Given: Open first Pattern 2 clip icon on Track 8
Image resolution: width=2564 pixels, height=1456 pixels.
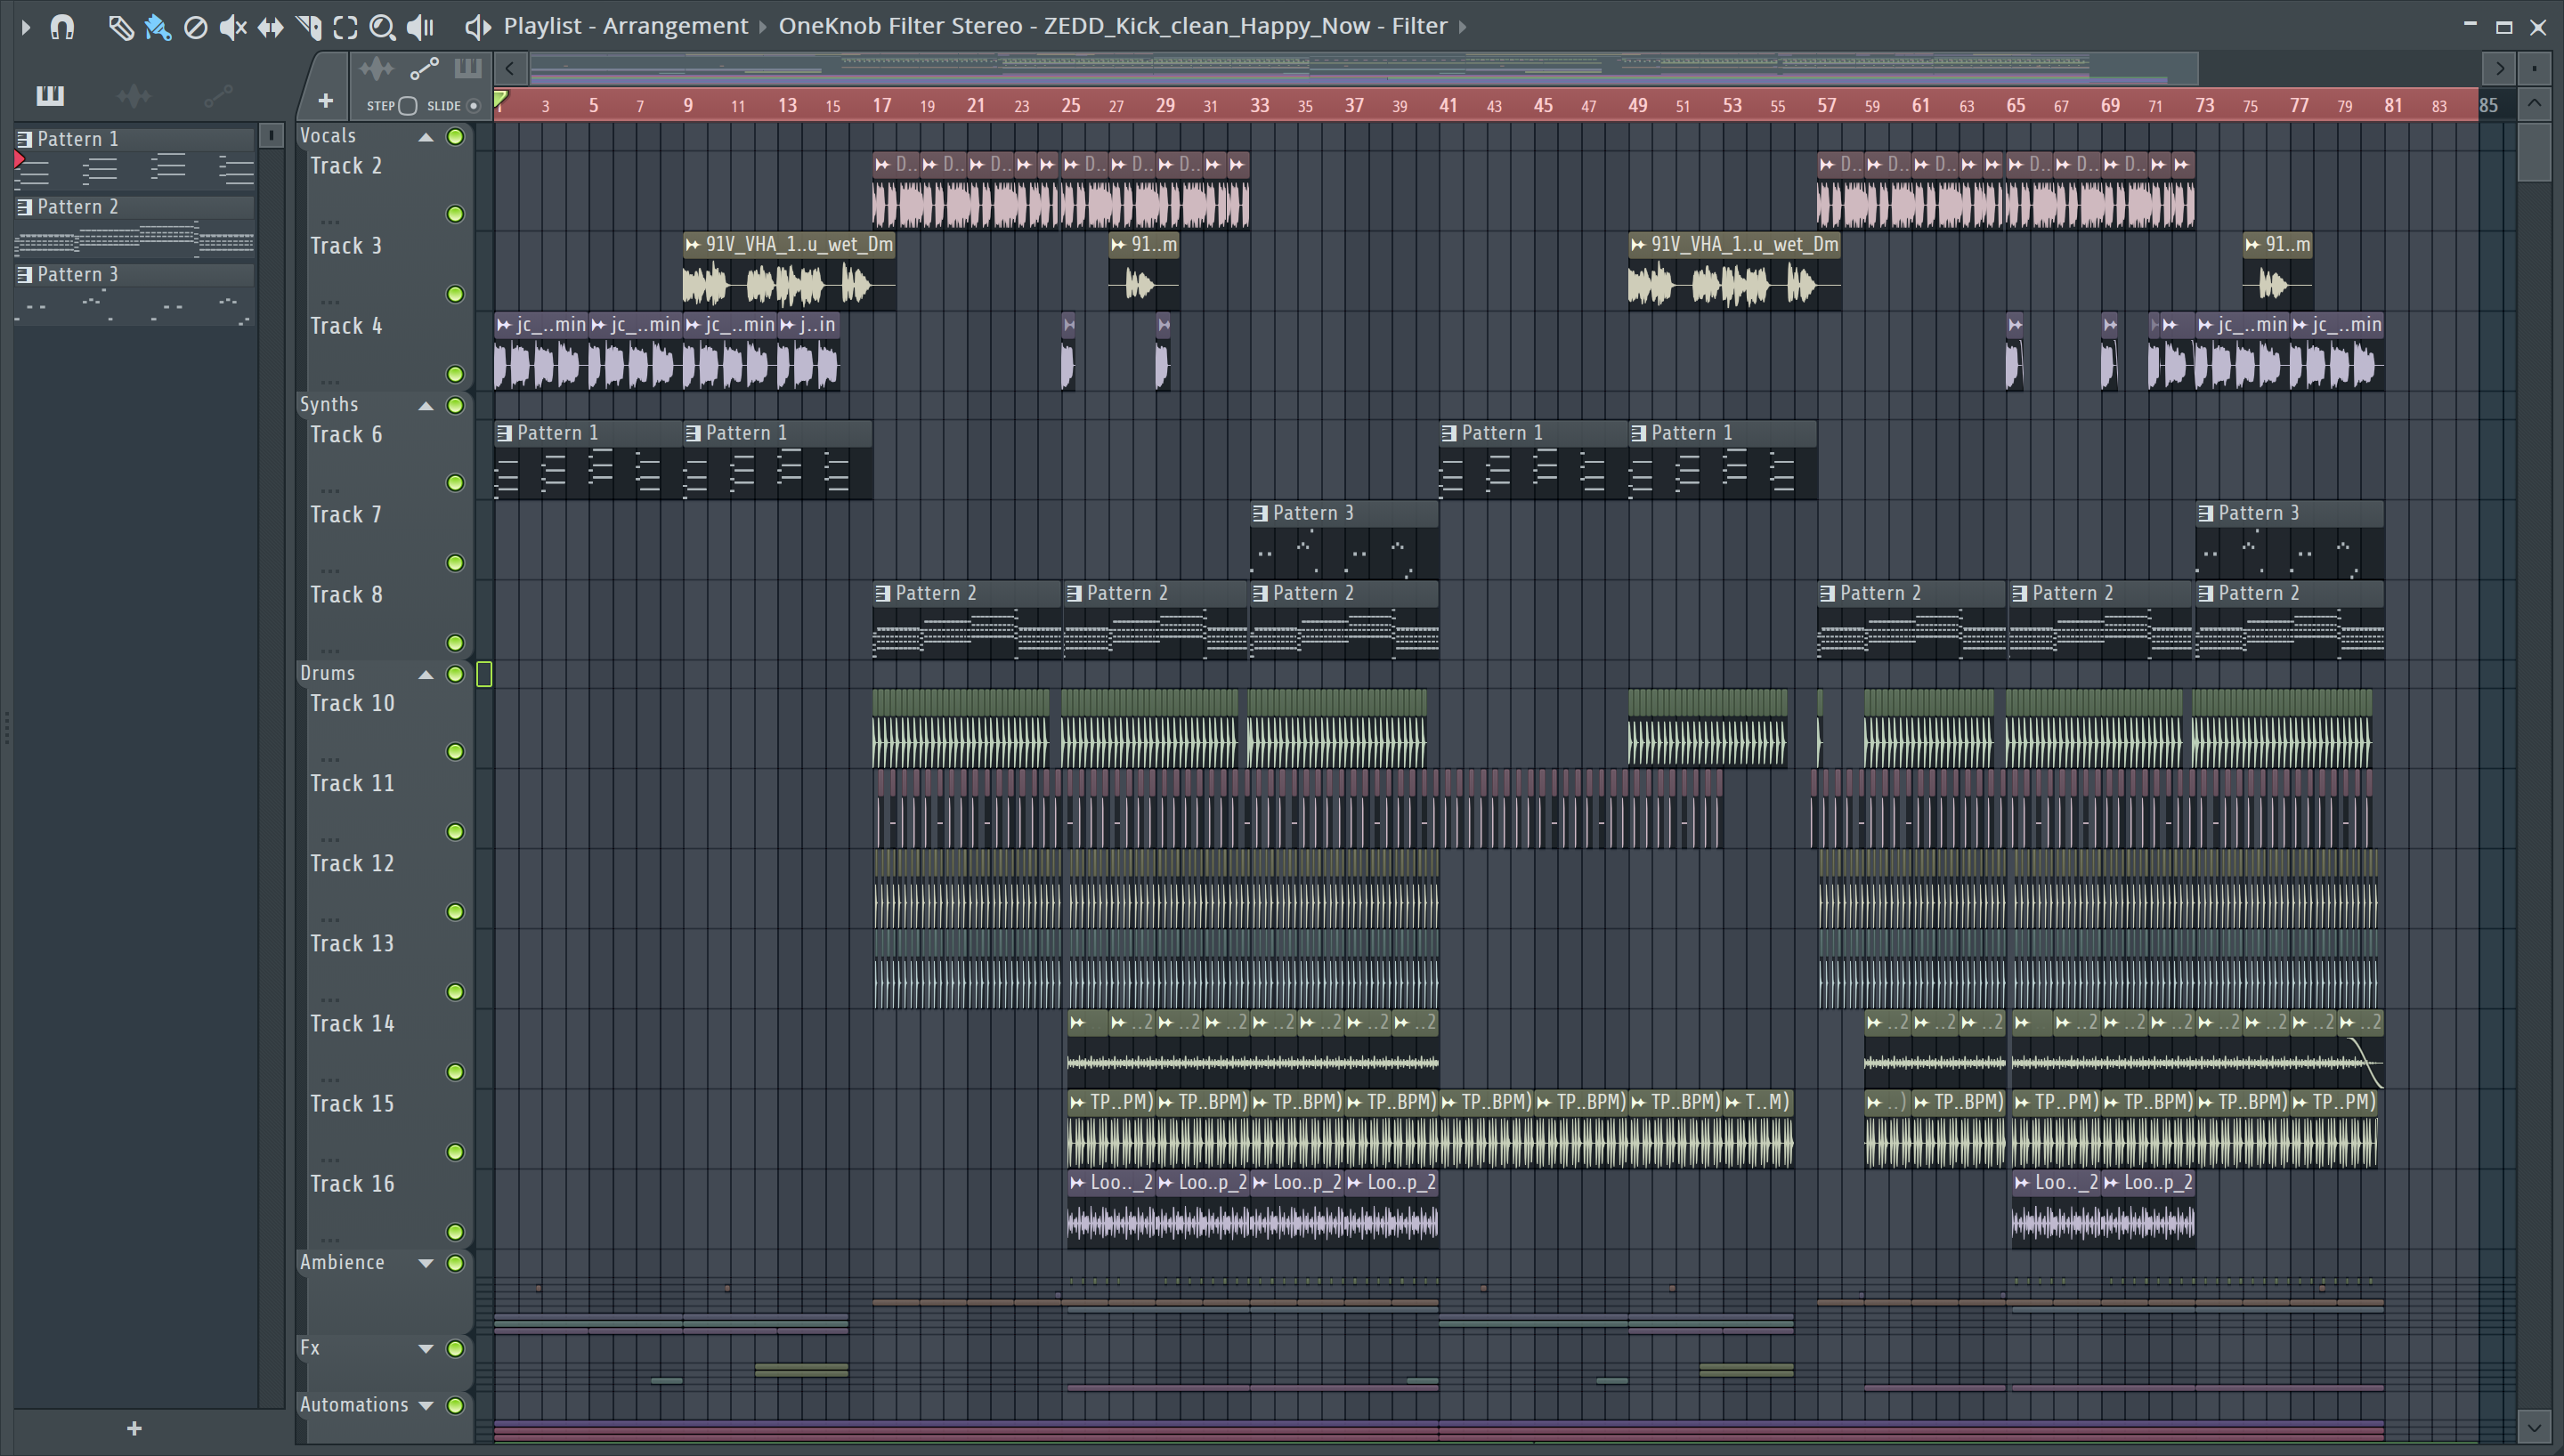Looking at the screenshot, I should [x=882, y=593].
